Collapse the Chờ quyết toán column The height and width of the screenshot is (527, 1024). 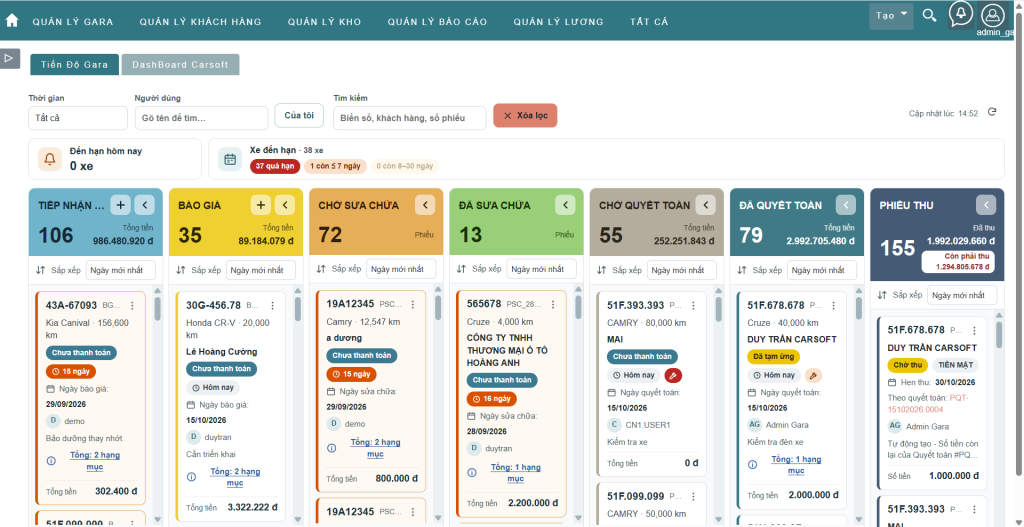[x=706, y=205]
